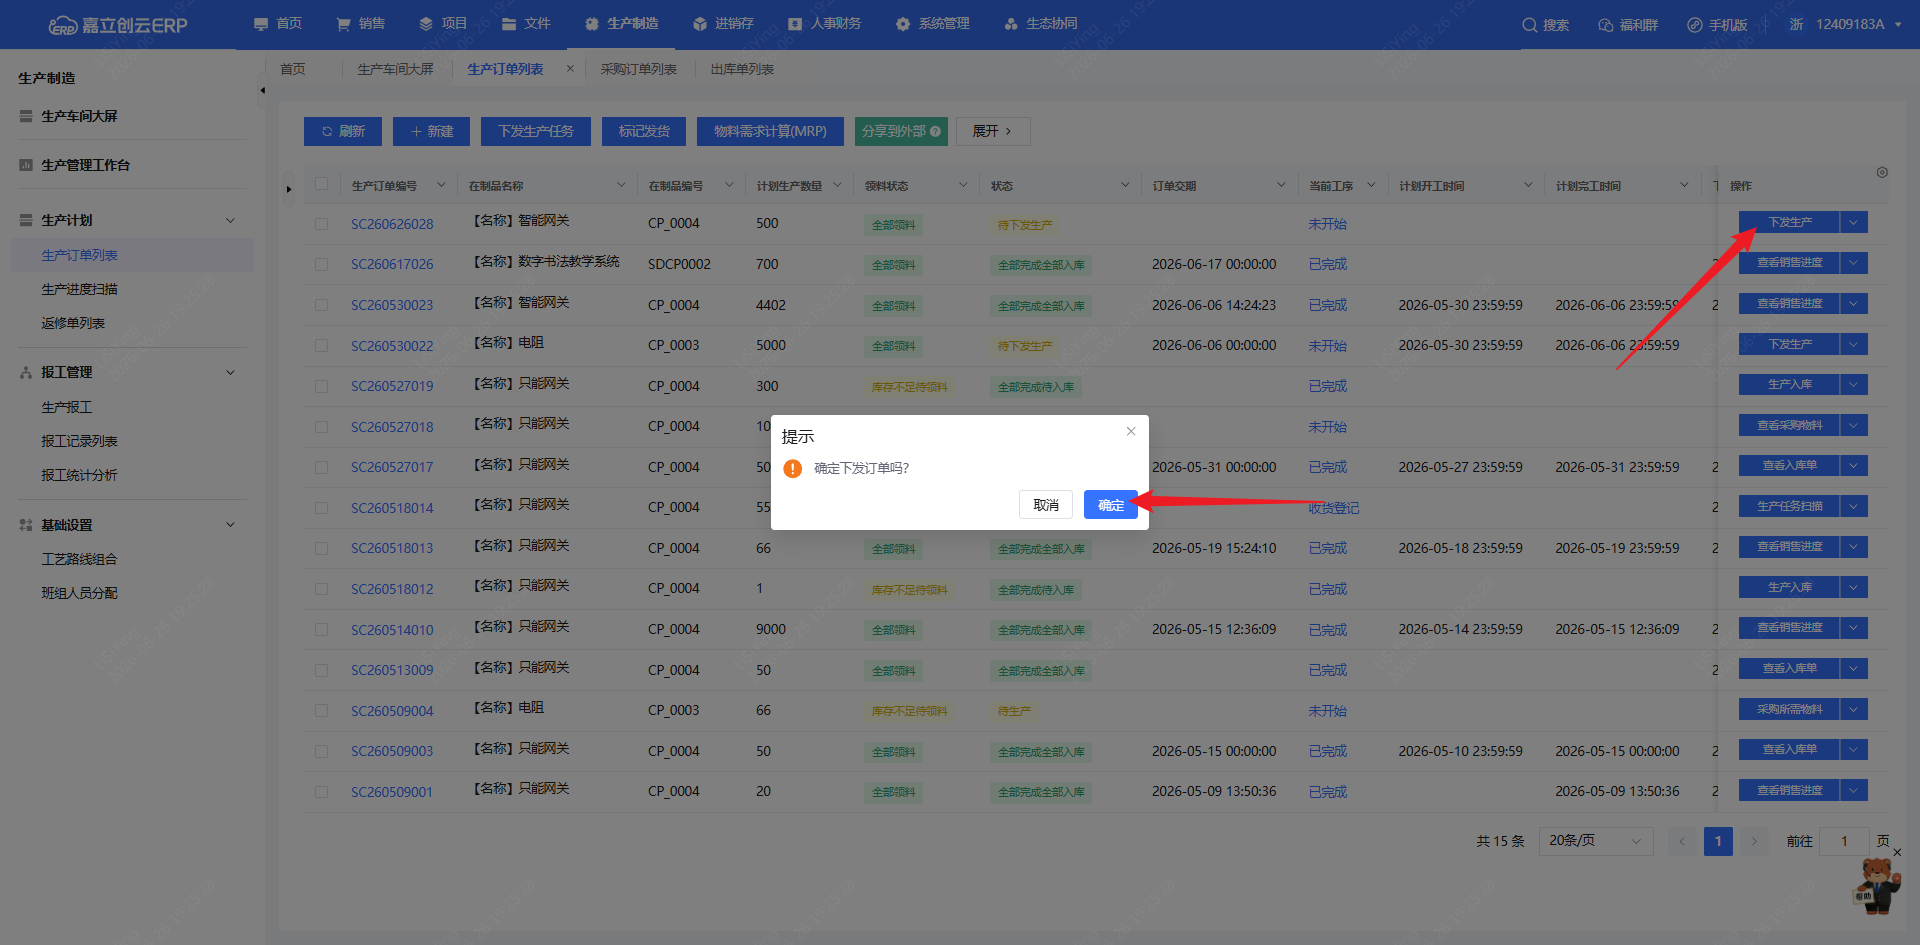Check the row SC260518013 checkbox
Screen dimensions: 1920x945
point(321,548)
